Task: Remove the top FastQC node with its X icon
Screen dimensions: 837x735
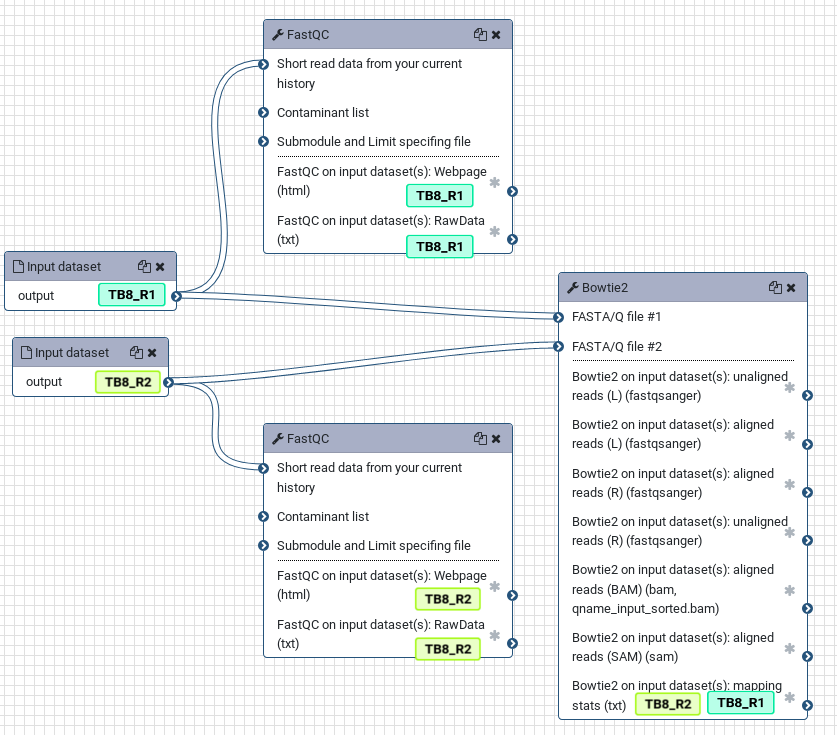Action: click(496, 35)
